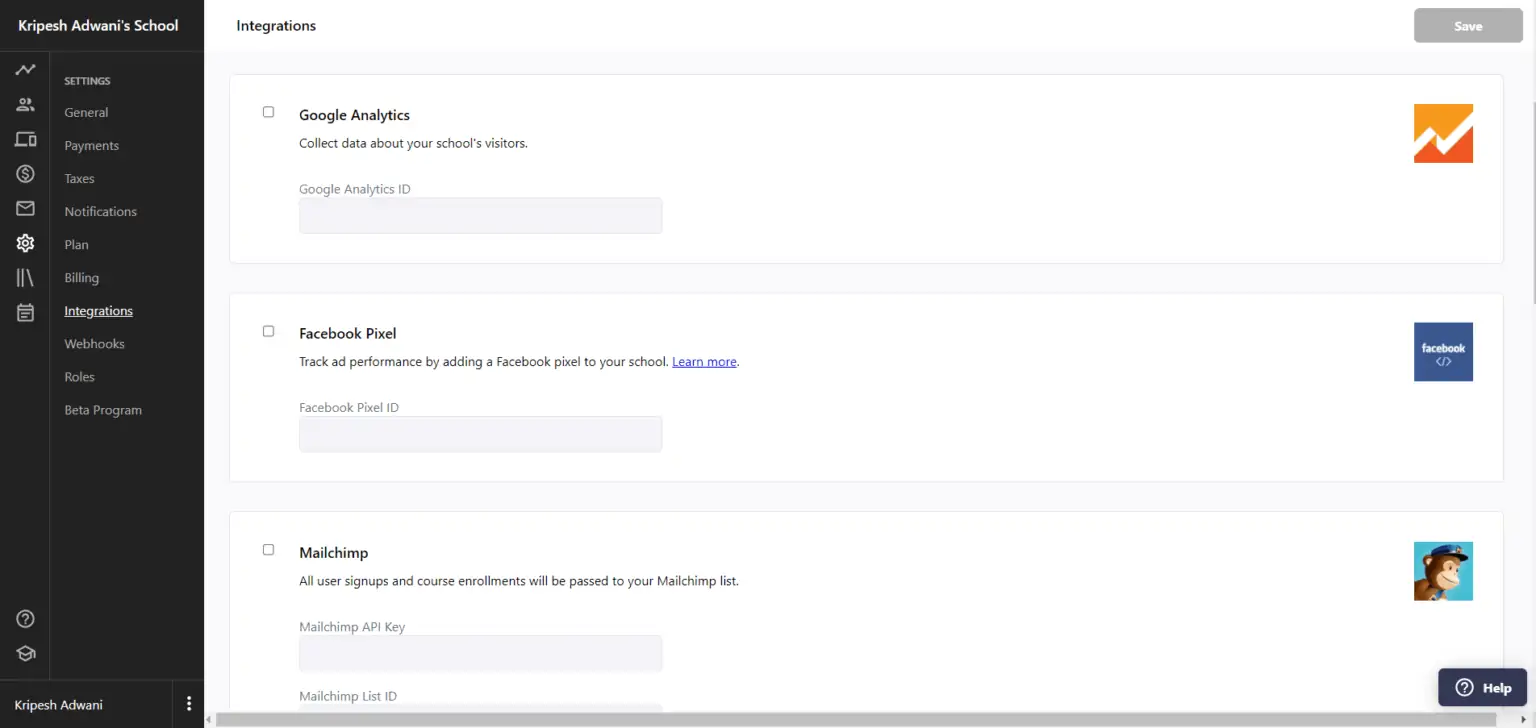Follow the Learn more link for Facebook Pixel
Image resolution: width=1536 pixels, height=728 pixels.
(x=704, y=362)
